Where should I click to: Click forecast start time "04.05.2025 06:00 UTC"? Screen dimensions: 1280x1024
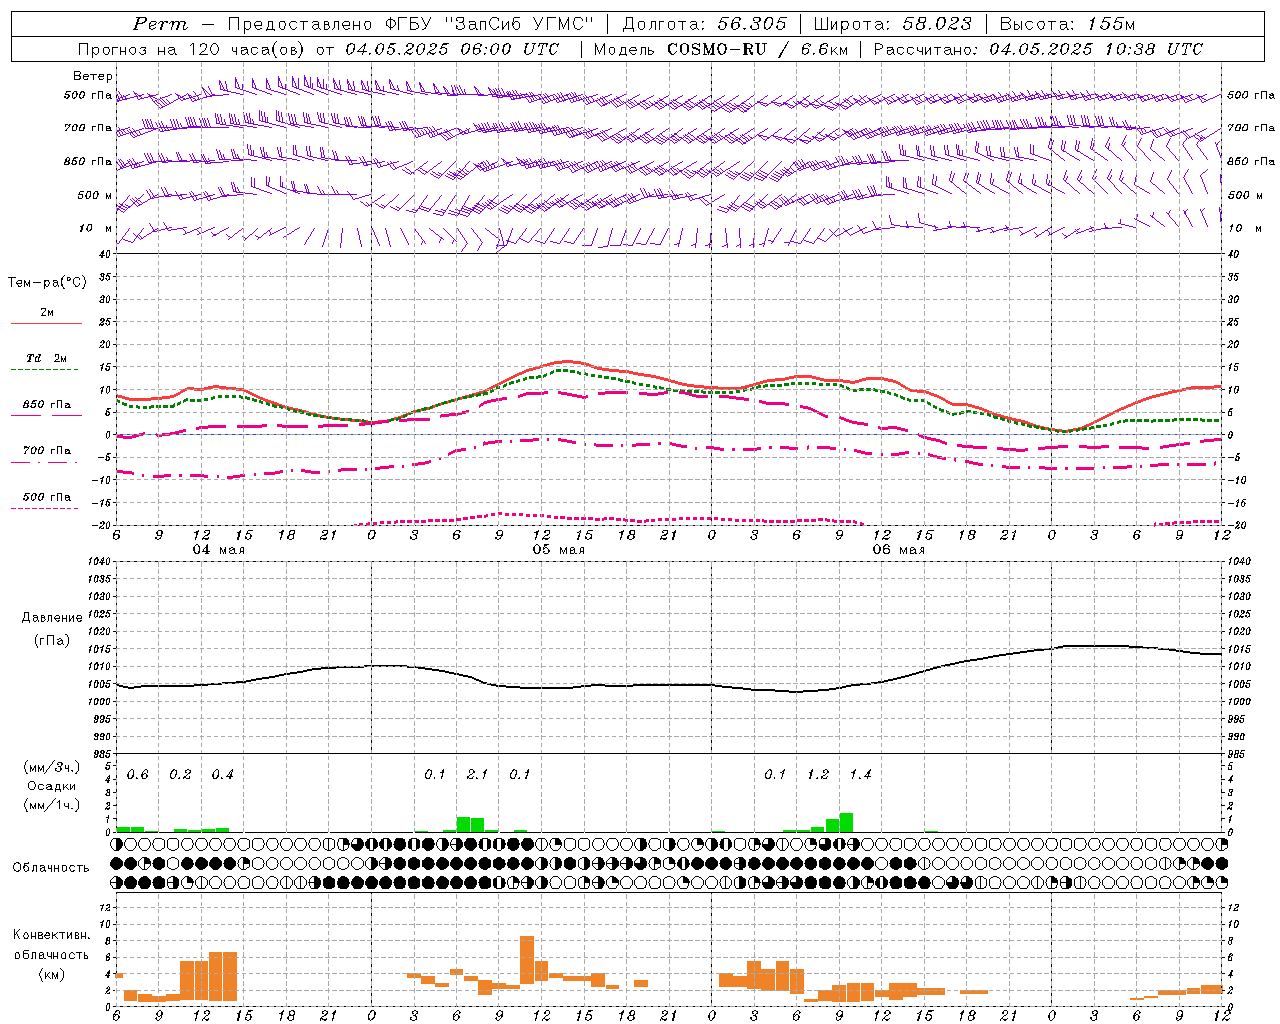click(x=452, y=49)
